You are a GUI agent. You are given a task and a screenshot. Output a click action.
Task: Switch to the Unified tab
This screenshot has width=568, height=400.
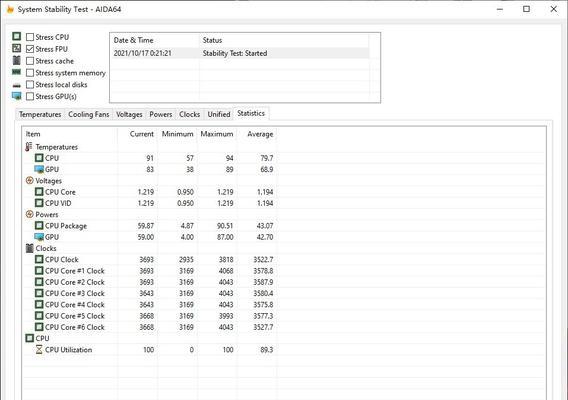[219, 114]
